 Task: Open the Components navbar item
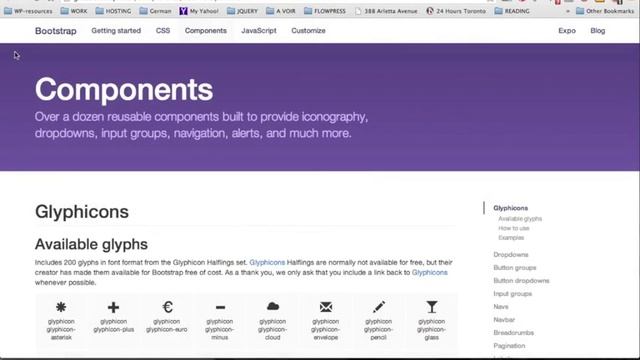point(206,31)
